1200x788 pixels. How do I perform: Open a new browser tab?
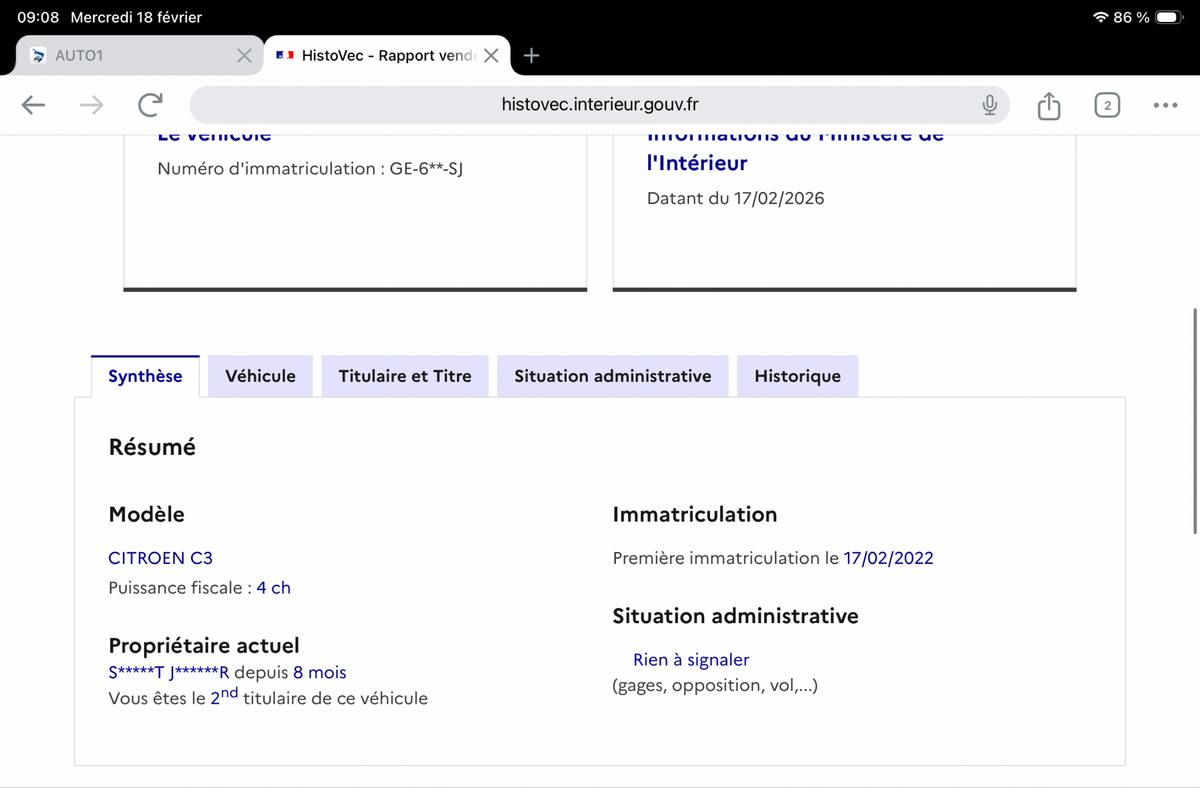point(532,56)
